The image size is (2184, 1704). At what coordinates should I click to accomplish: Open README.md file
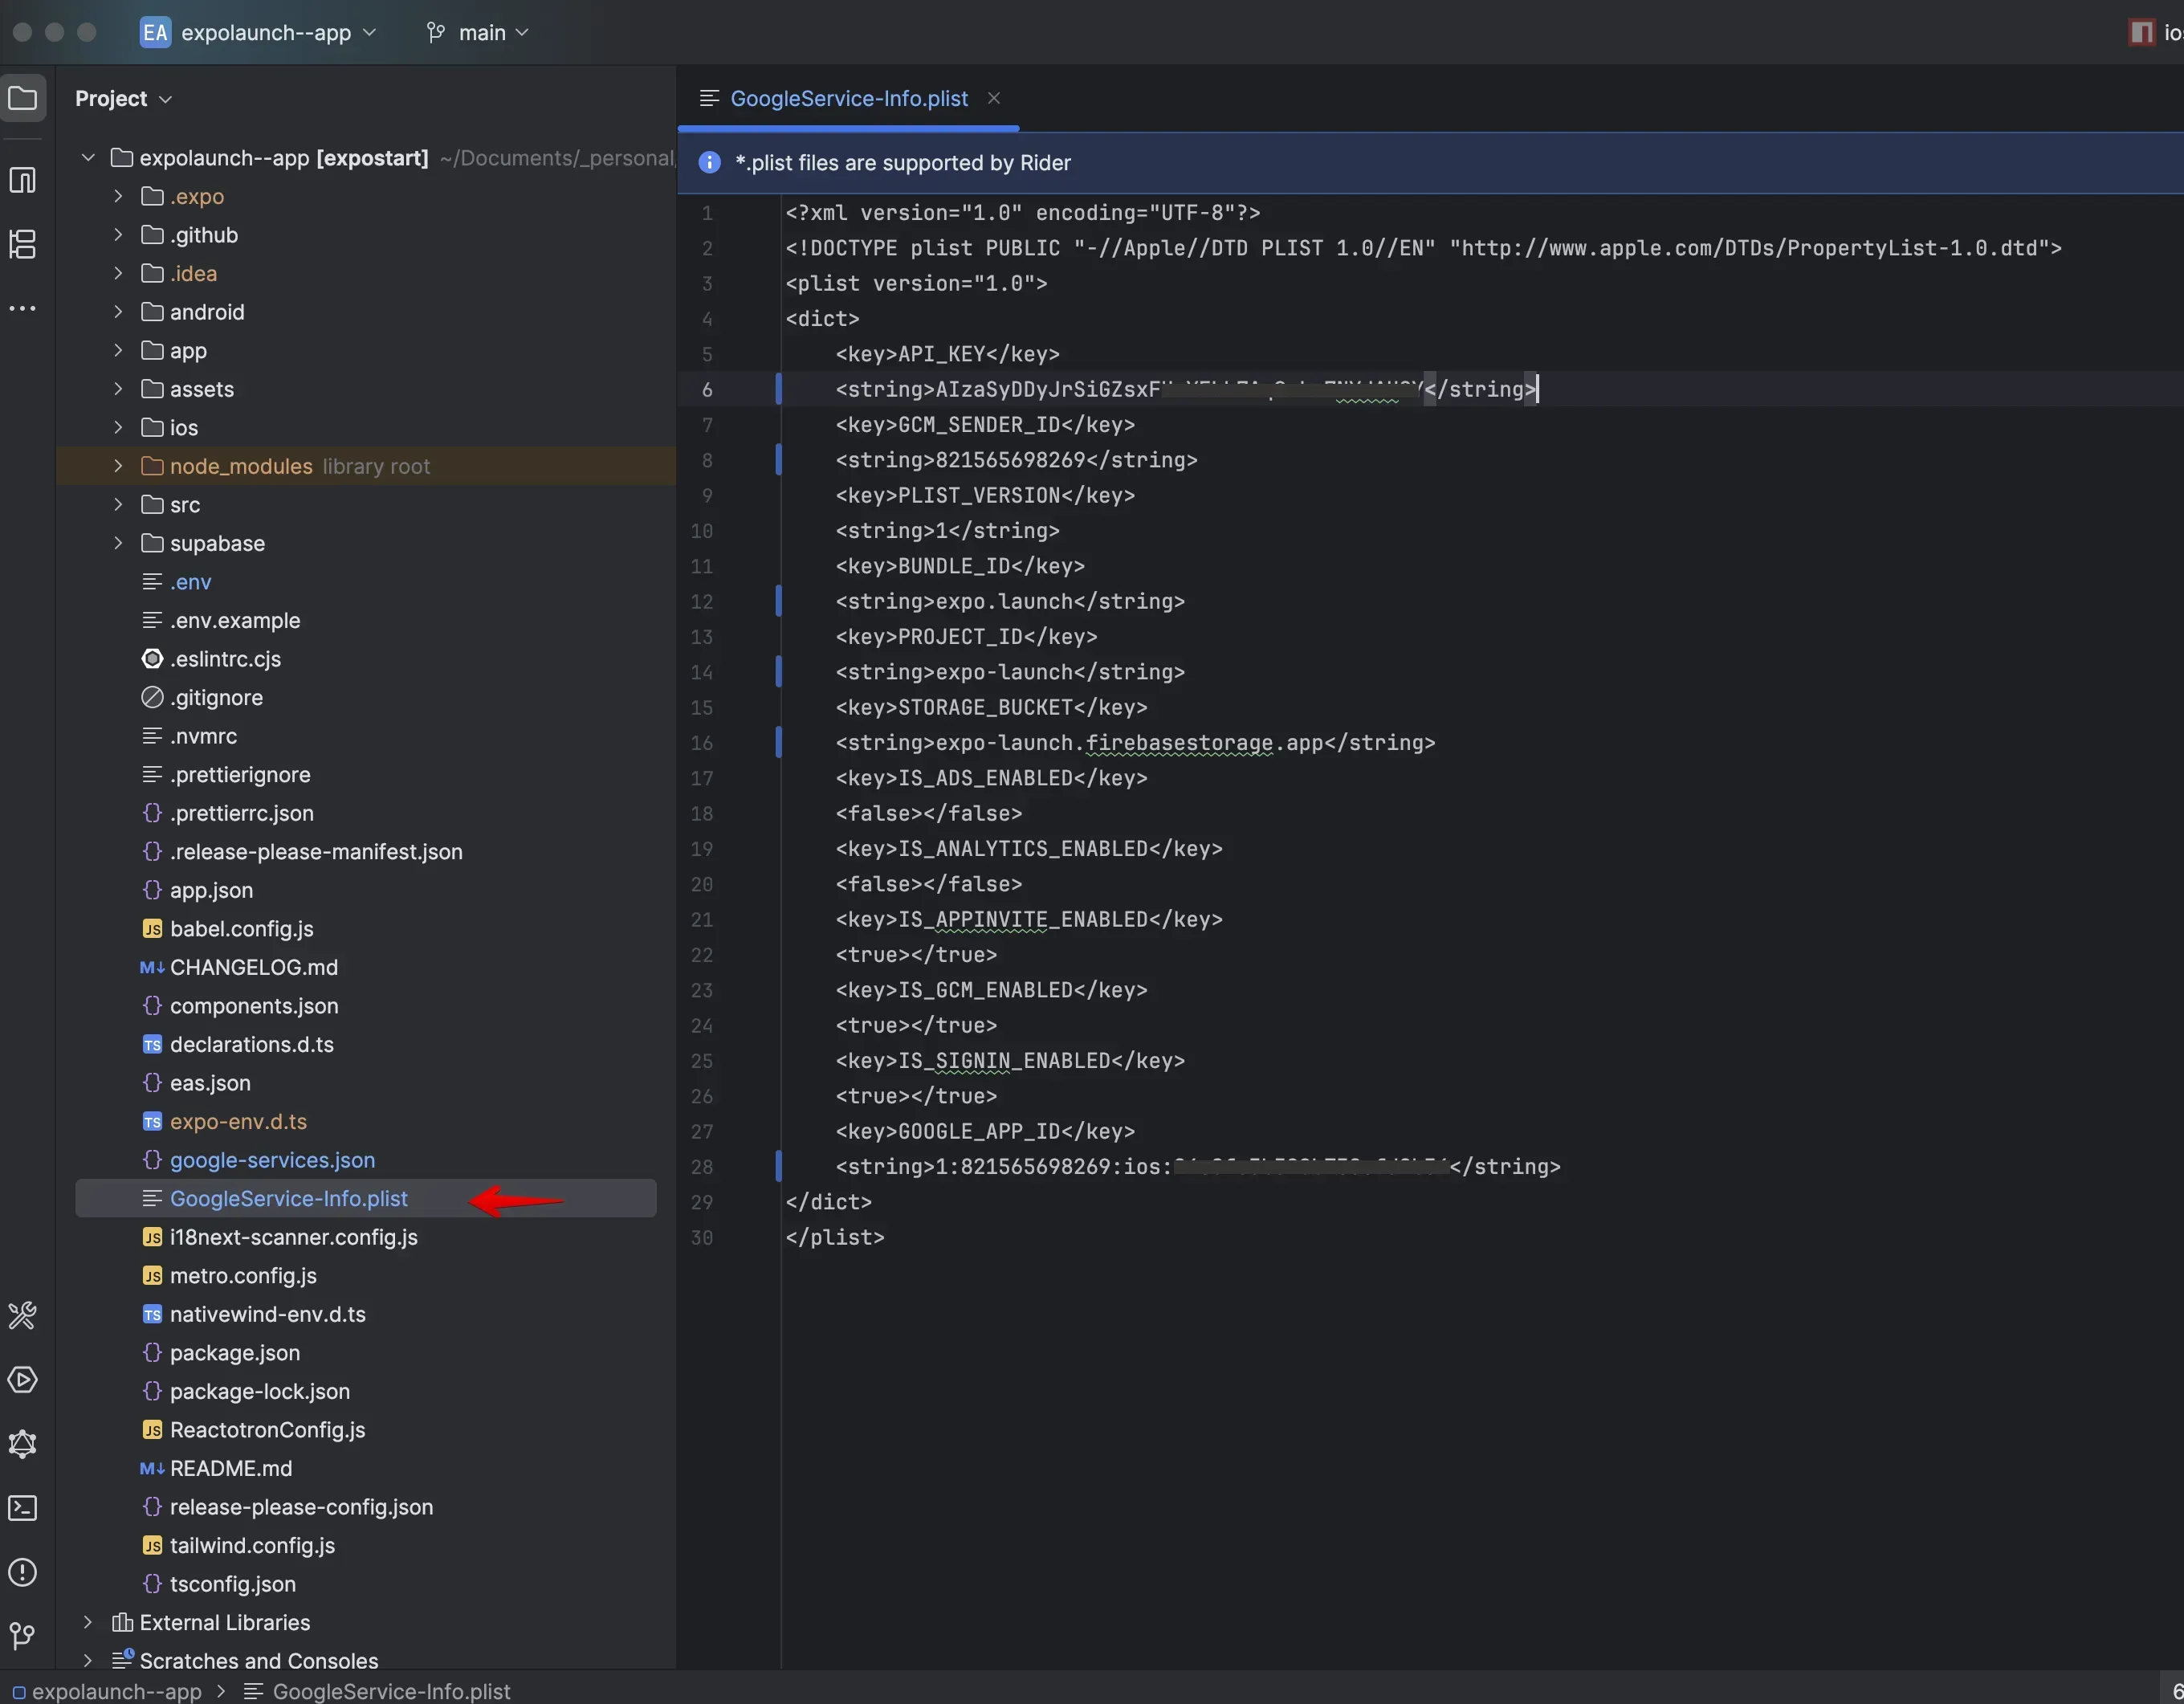231,1468
